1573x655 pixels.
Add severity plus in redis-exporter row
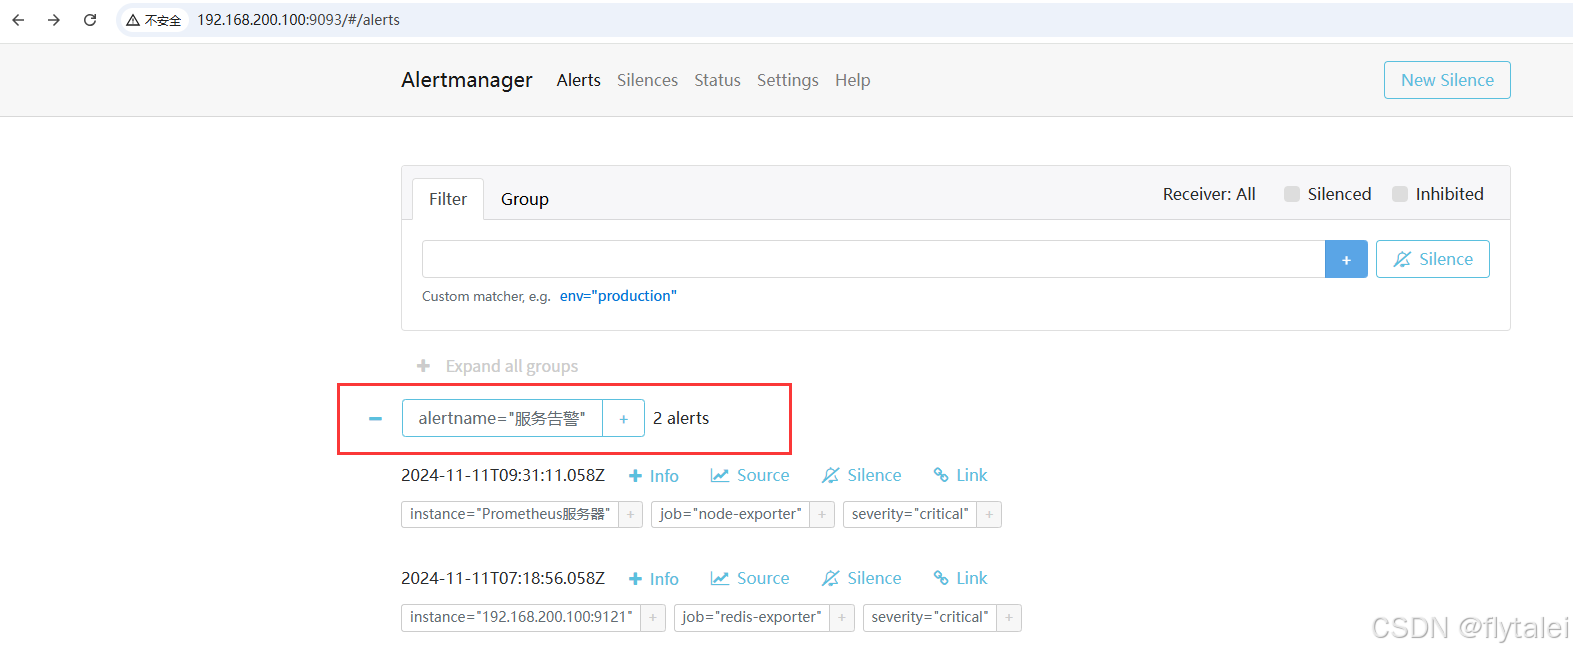(1009, 617)
